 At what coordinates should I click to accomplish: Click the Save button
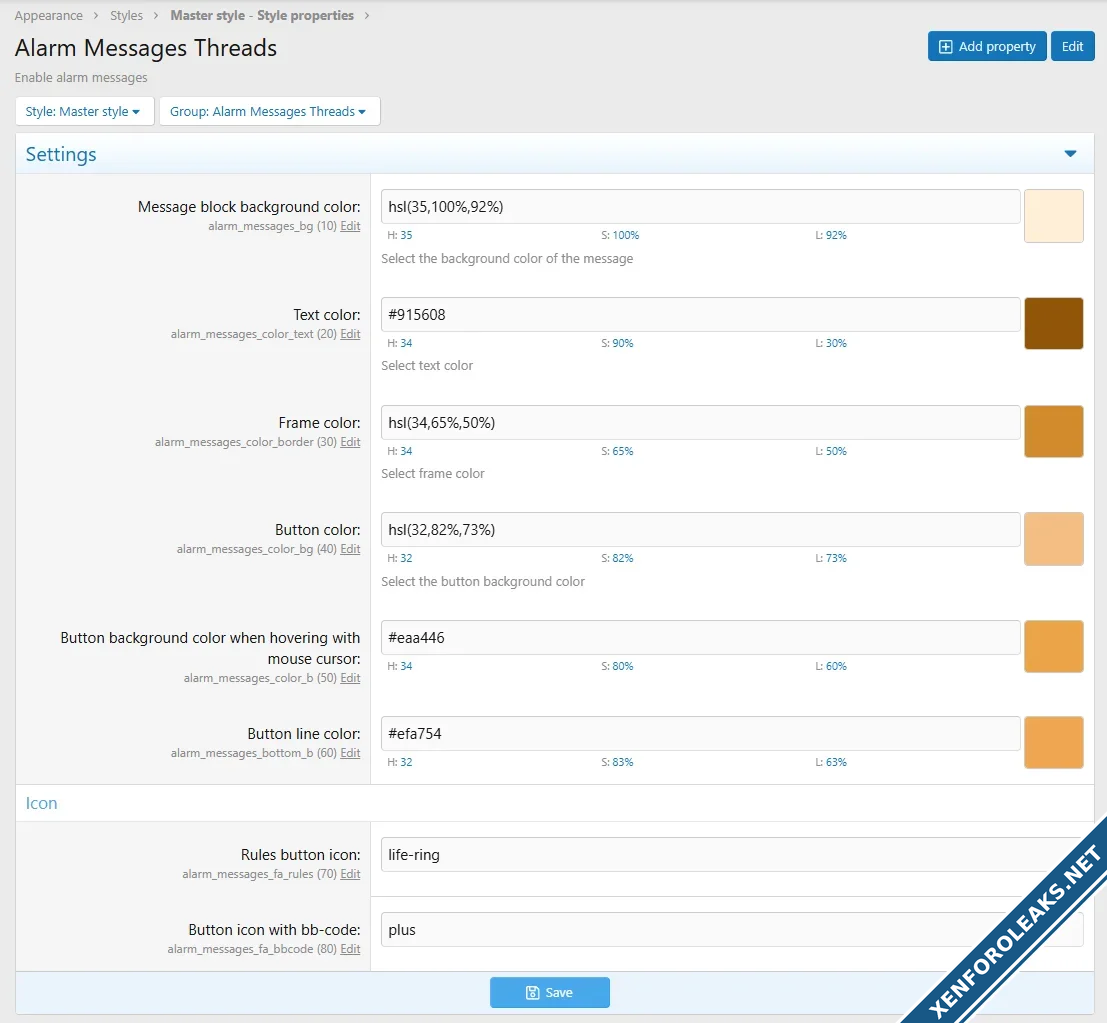pyautogui.click(x=549, y=992)
